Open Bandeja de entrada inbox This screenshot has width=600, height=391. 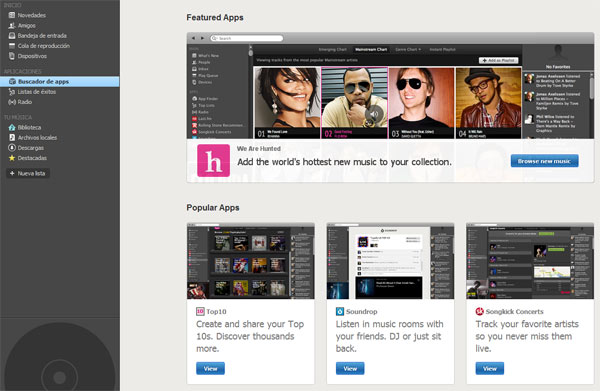pyautogui.click(x=38, y=36)
